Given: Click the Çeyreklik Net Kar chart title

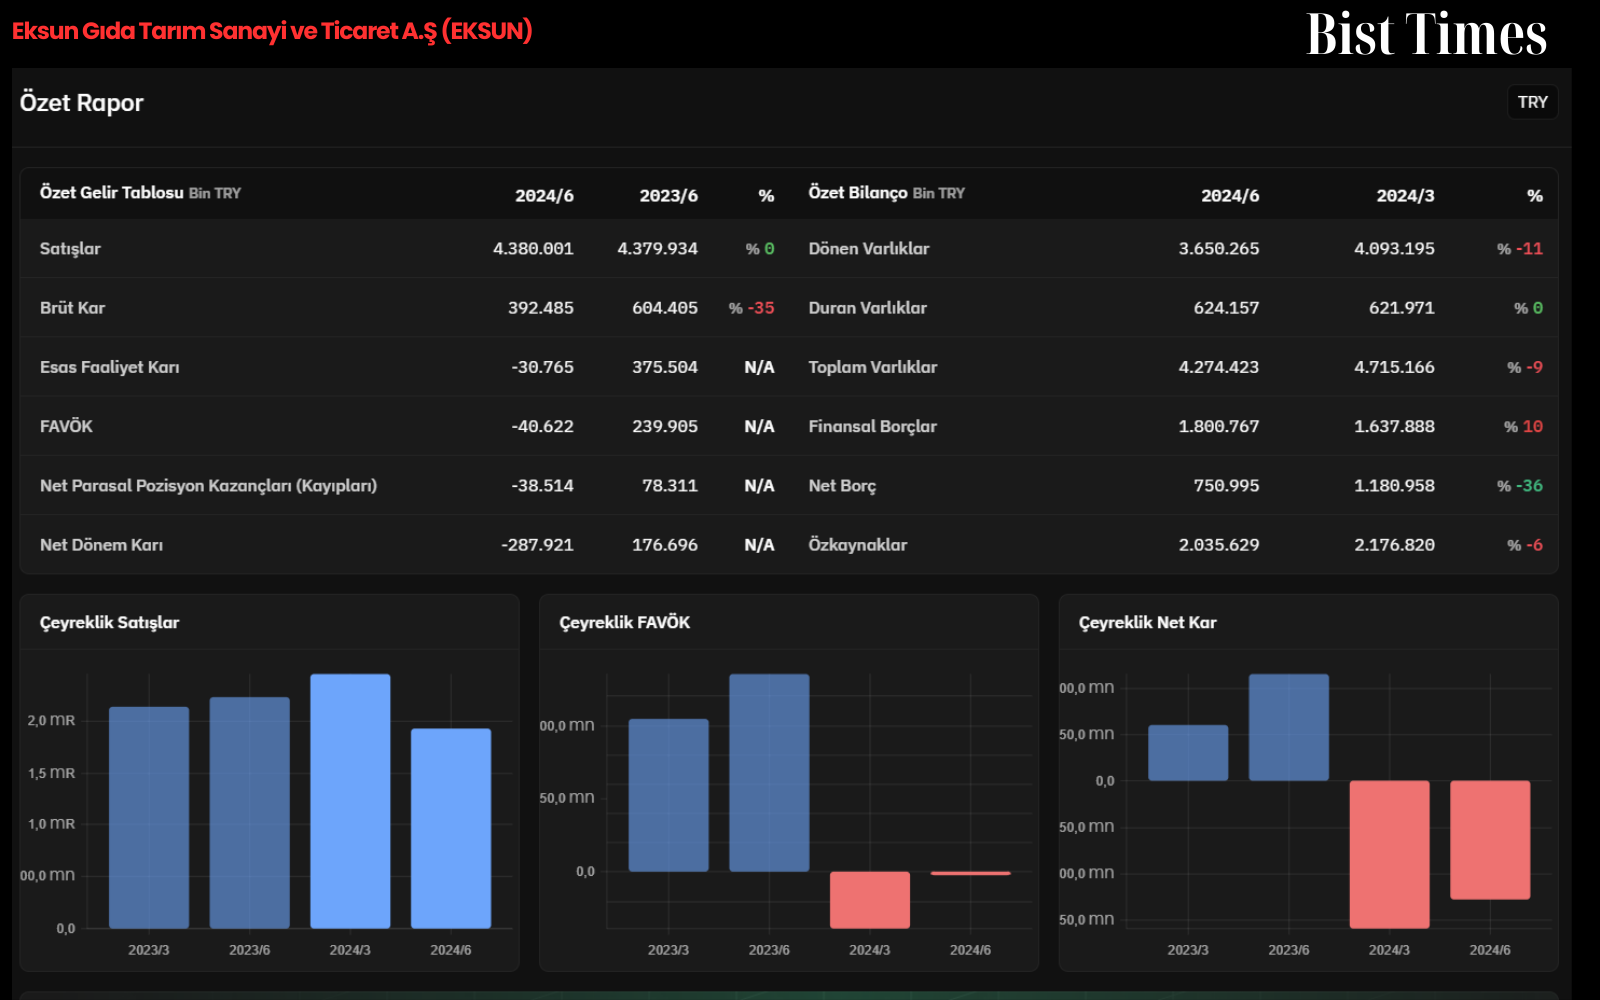Looking at the screenshot, I should [1147, 622].
